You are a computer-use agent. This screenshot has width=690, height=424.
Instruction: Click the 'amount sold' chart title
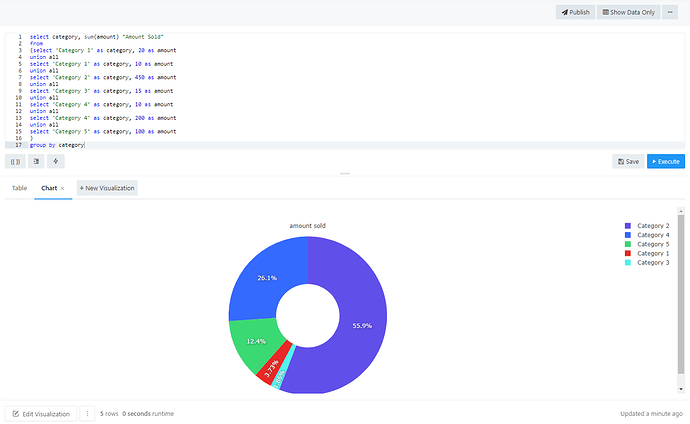[308, 226]
